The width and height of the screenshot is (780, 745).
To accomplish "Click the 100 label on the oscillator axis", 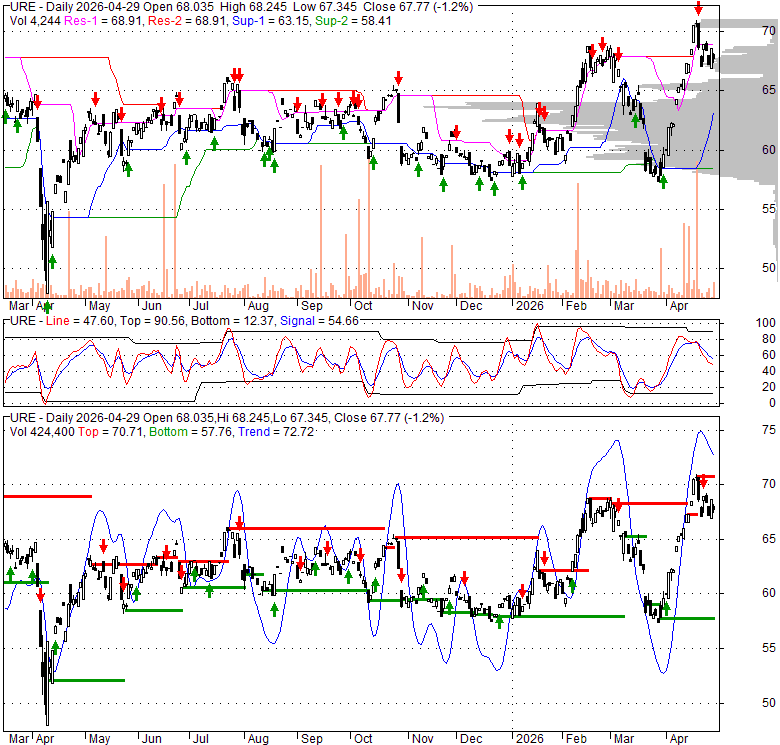I will click(766, 323).
